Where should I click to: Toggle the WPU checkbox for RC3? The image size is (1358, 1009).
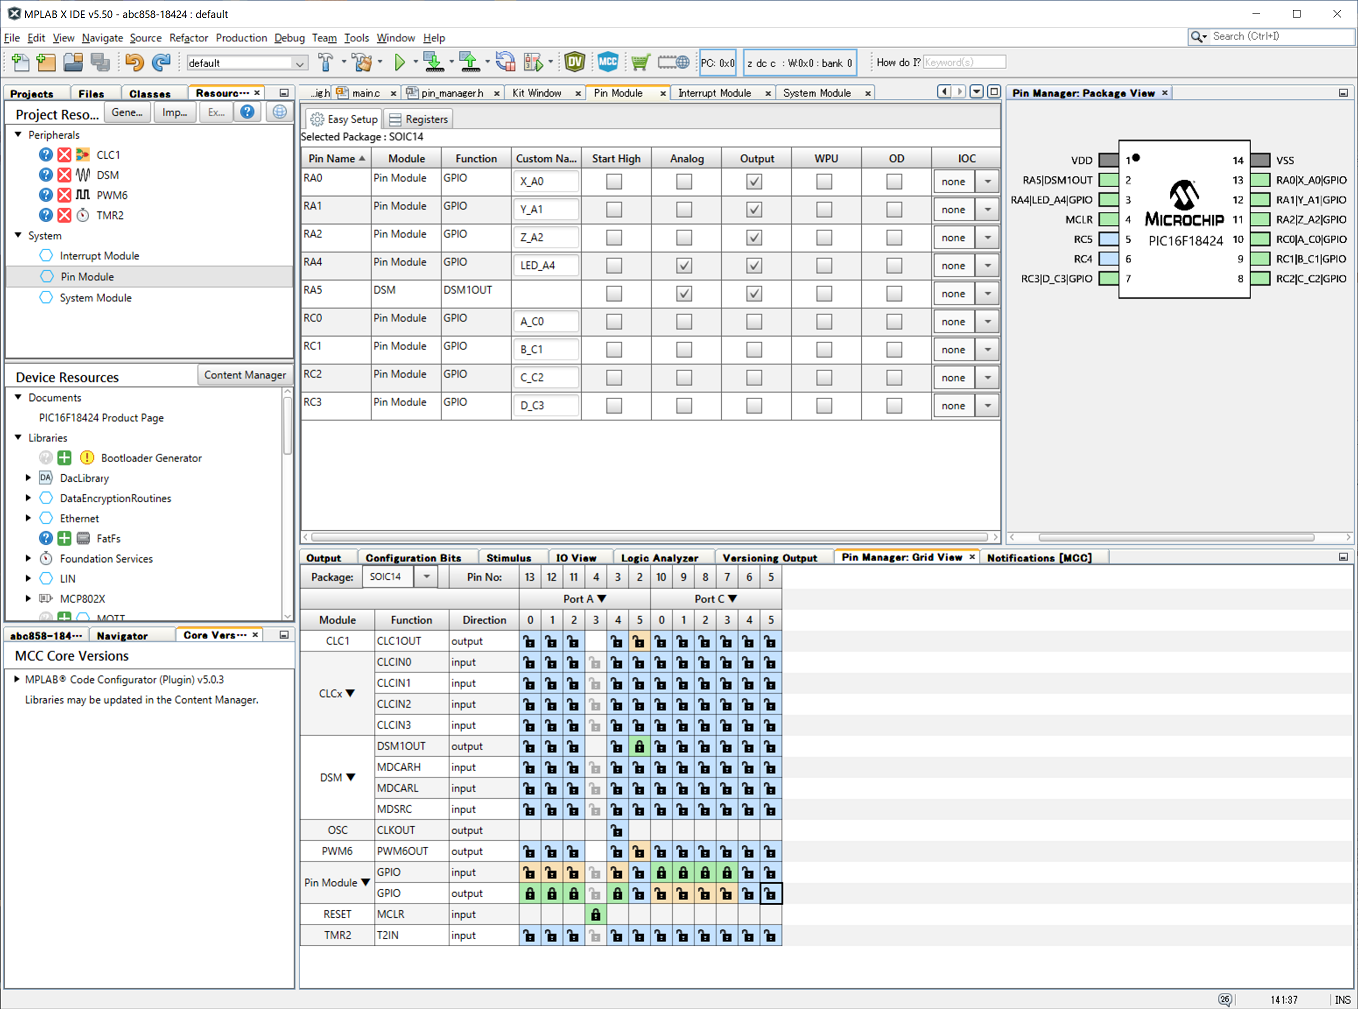coord(824,406)
